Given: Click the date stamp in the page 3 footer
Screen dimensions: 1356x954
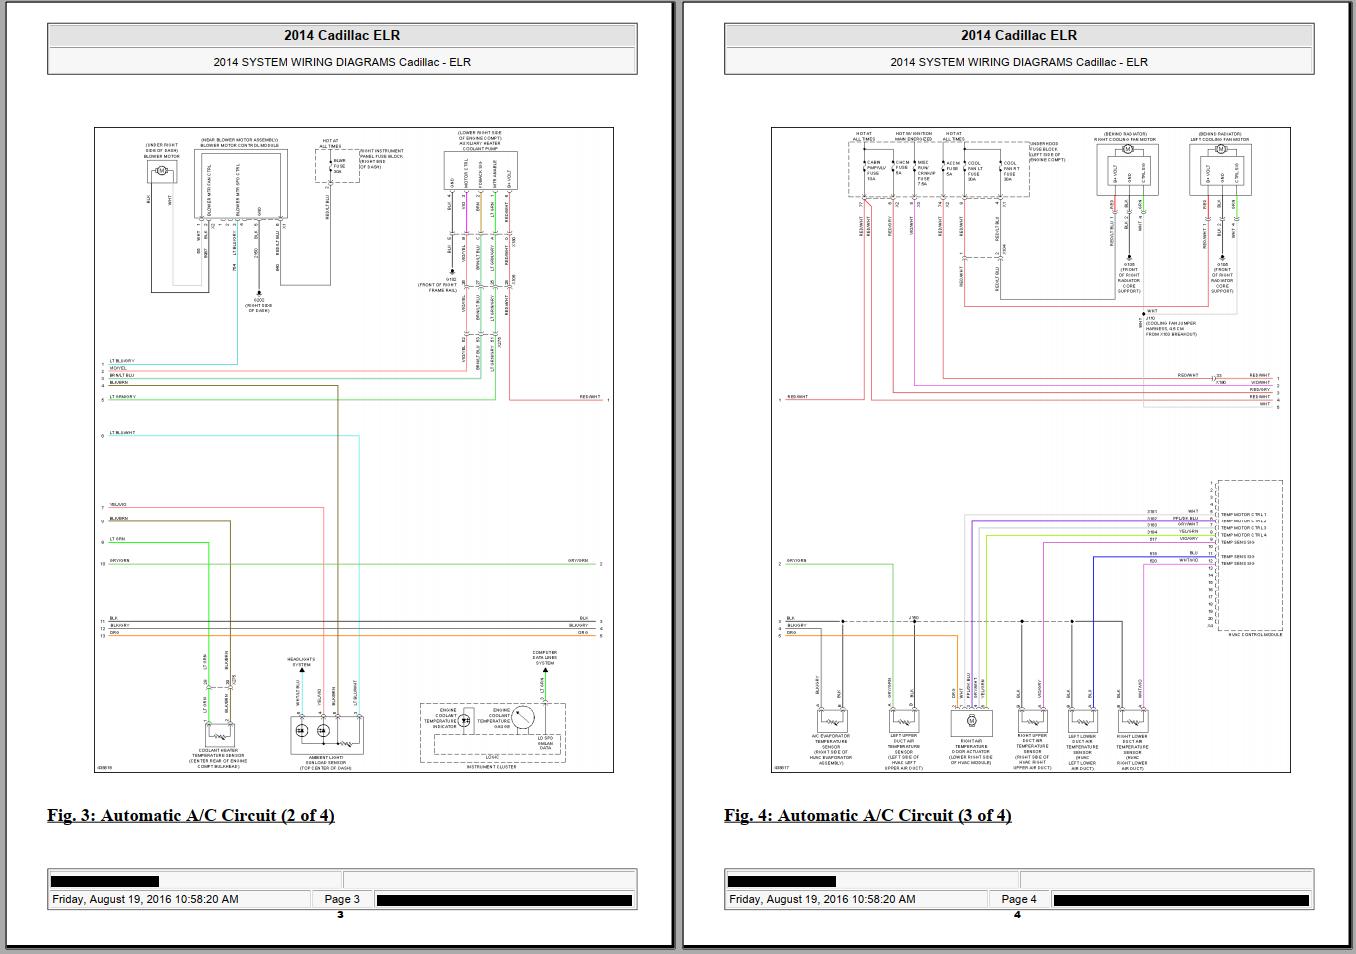Looking at the screenshot, I should click(x=146, y=899).
